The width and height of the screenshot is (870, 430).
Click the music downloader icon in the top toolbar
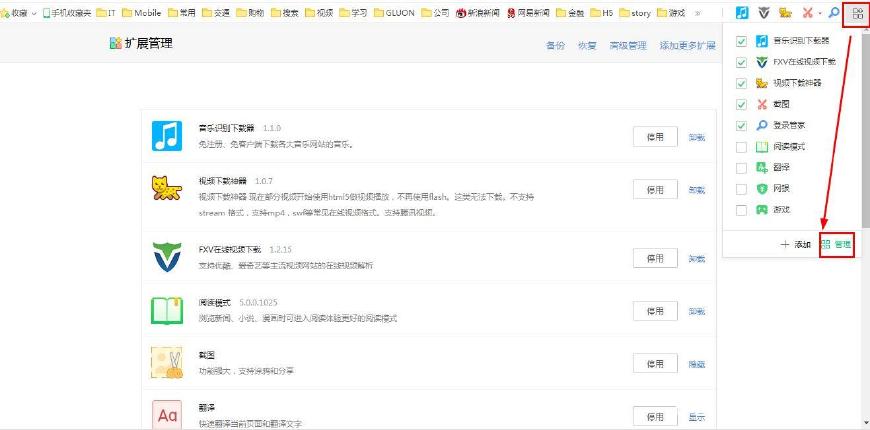click(x=742, y=12)
